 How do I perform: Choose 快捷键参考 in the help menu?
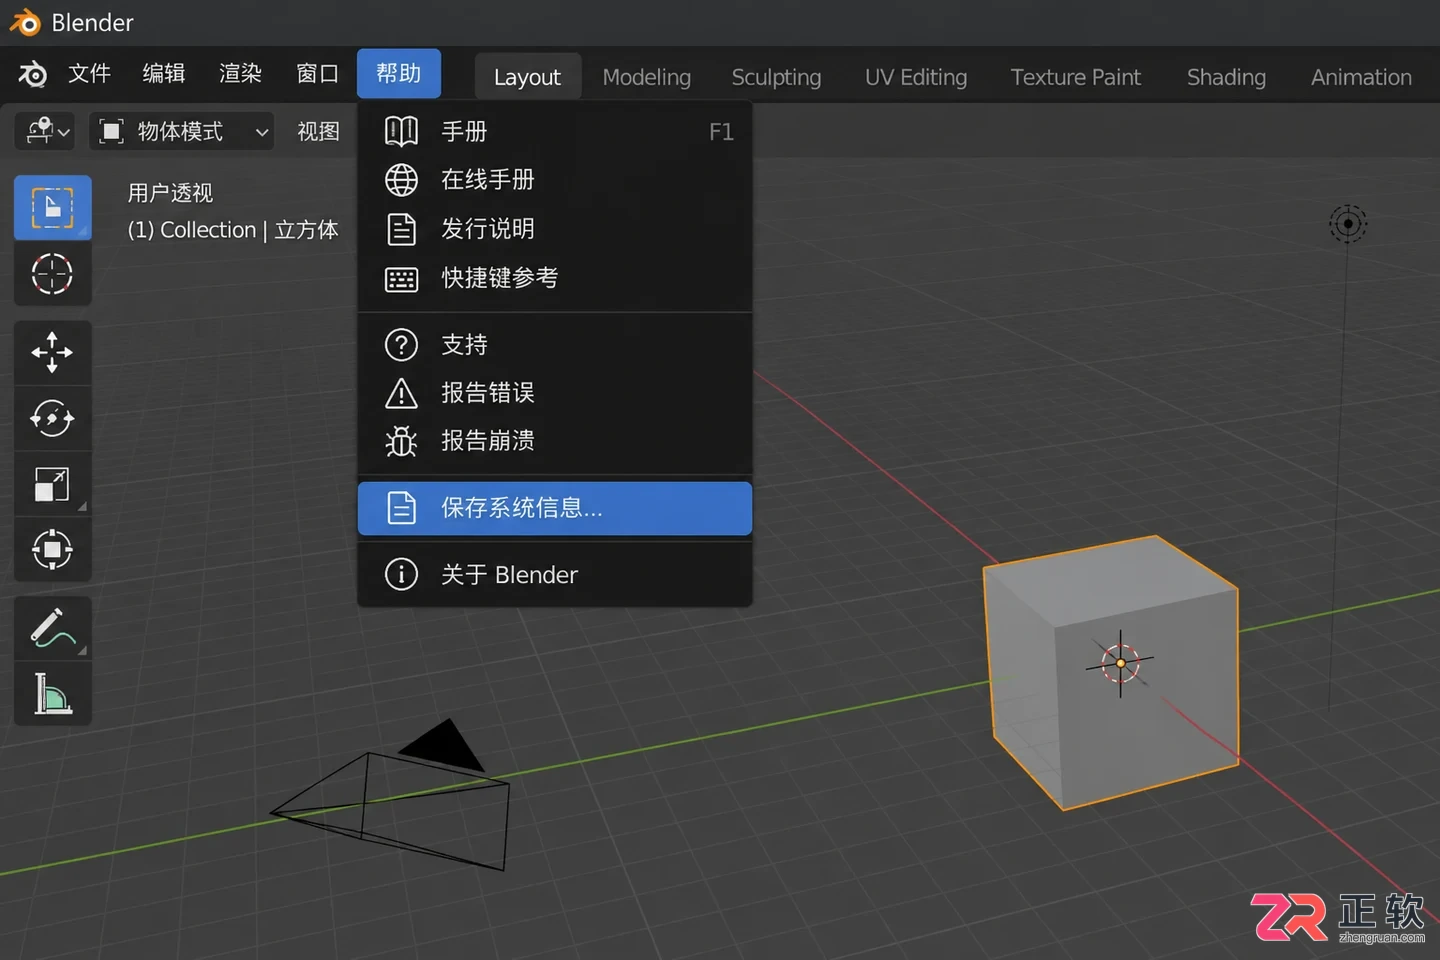pos(555,278)
